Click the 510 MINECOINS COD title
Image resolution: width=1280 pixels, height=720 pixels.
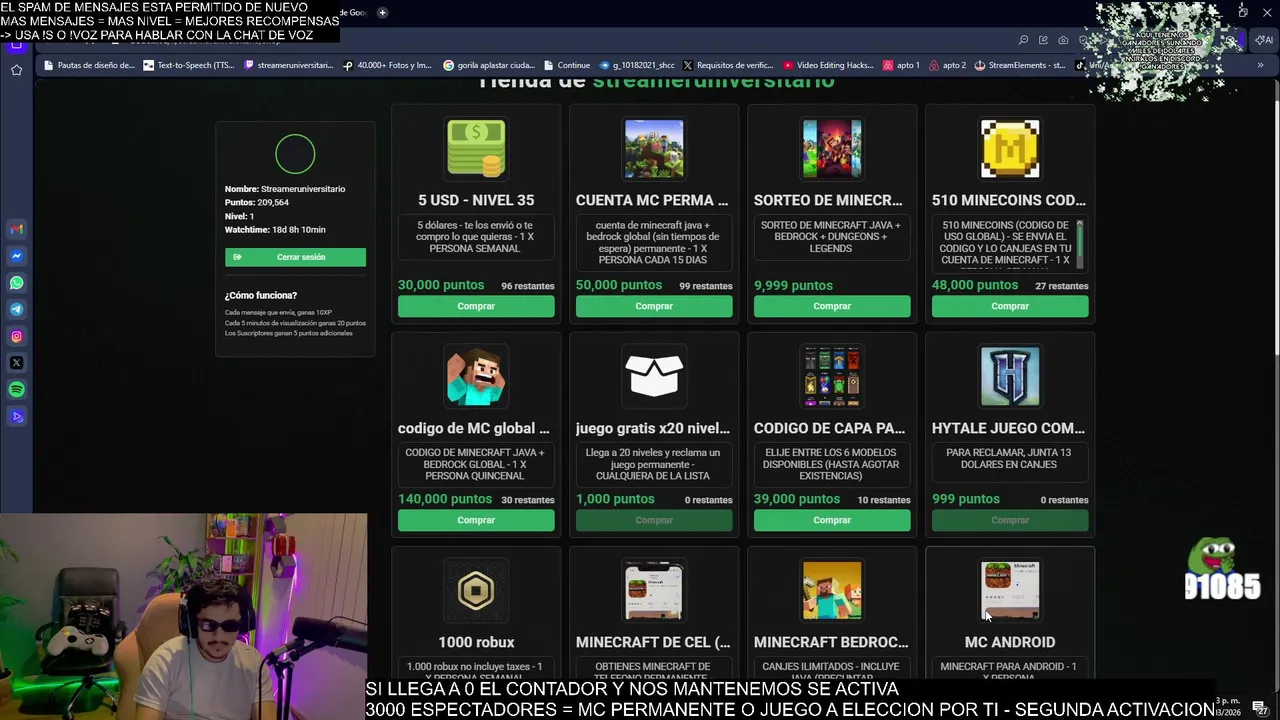1009,200
